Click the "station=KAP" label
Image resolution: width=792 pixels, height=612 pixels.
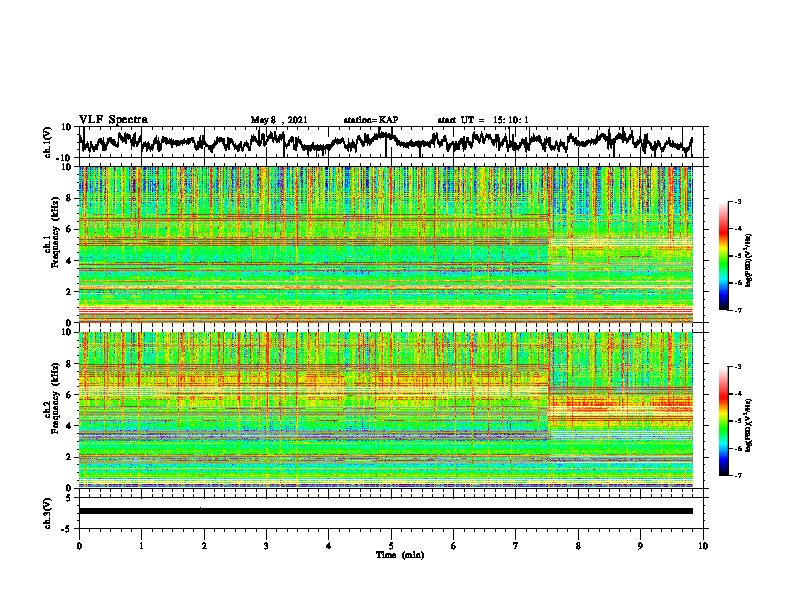click(371, 120)
